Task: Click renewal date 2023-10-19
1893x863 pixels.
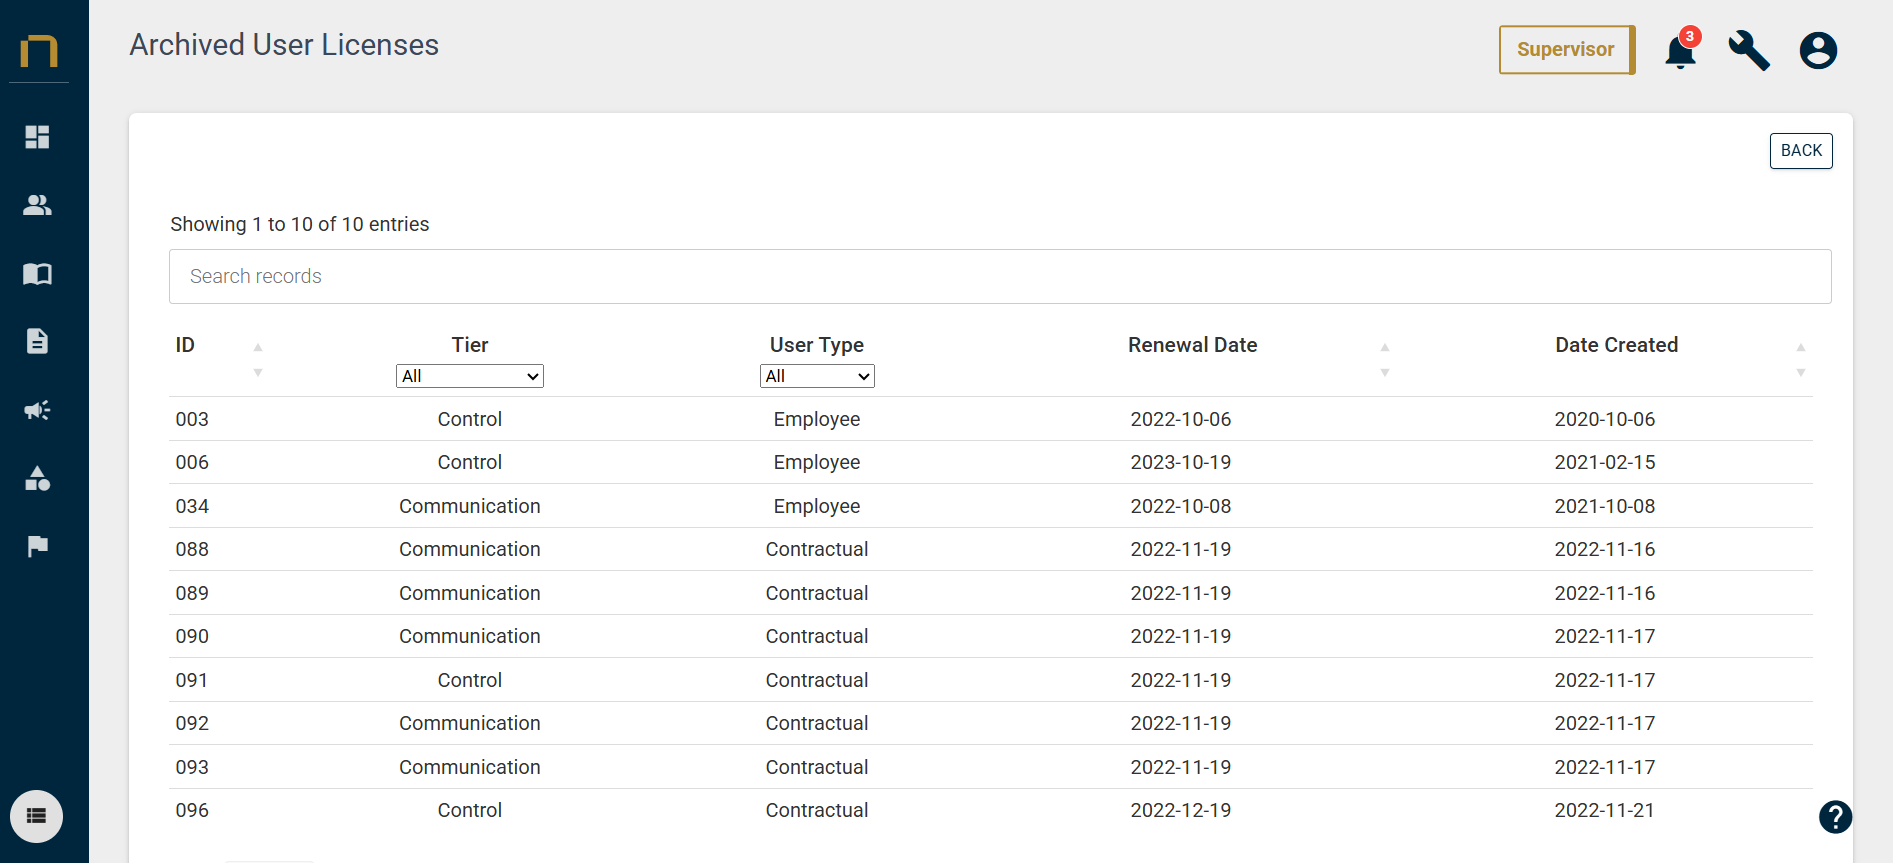Action: (x=1181, y=462)
